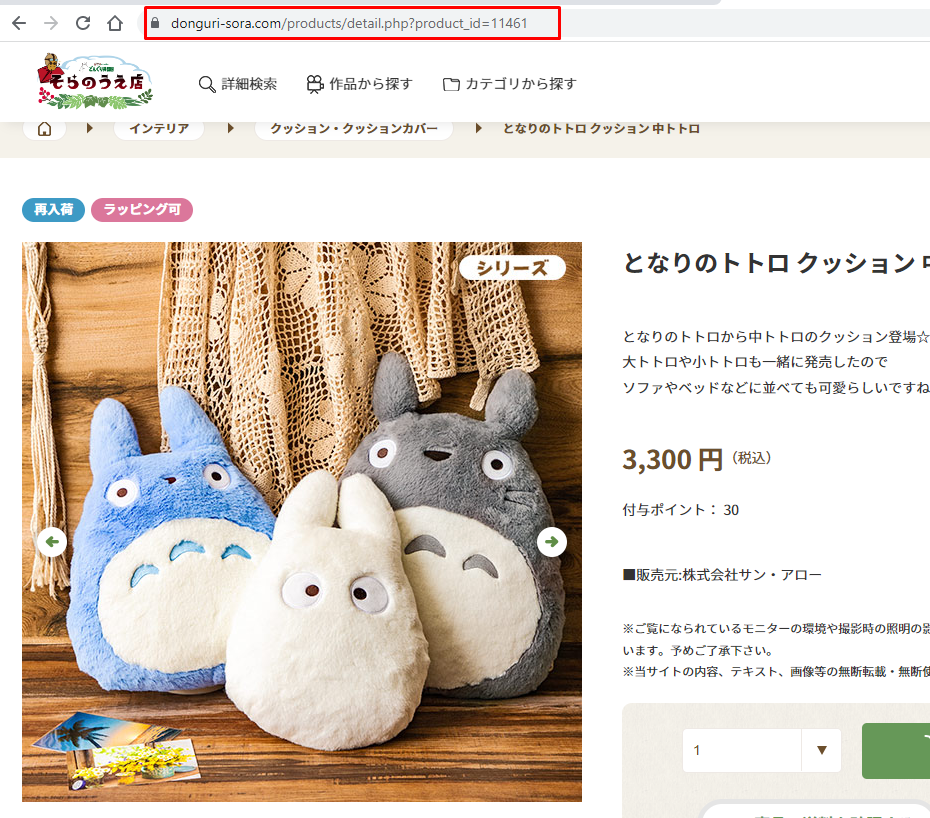Click the ラッピング可 tag badge
The image size is (930, 818).
(x=142, y=209)
